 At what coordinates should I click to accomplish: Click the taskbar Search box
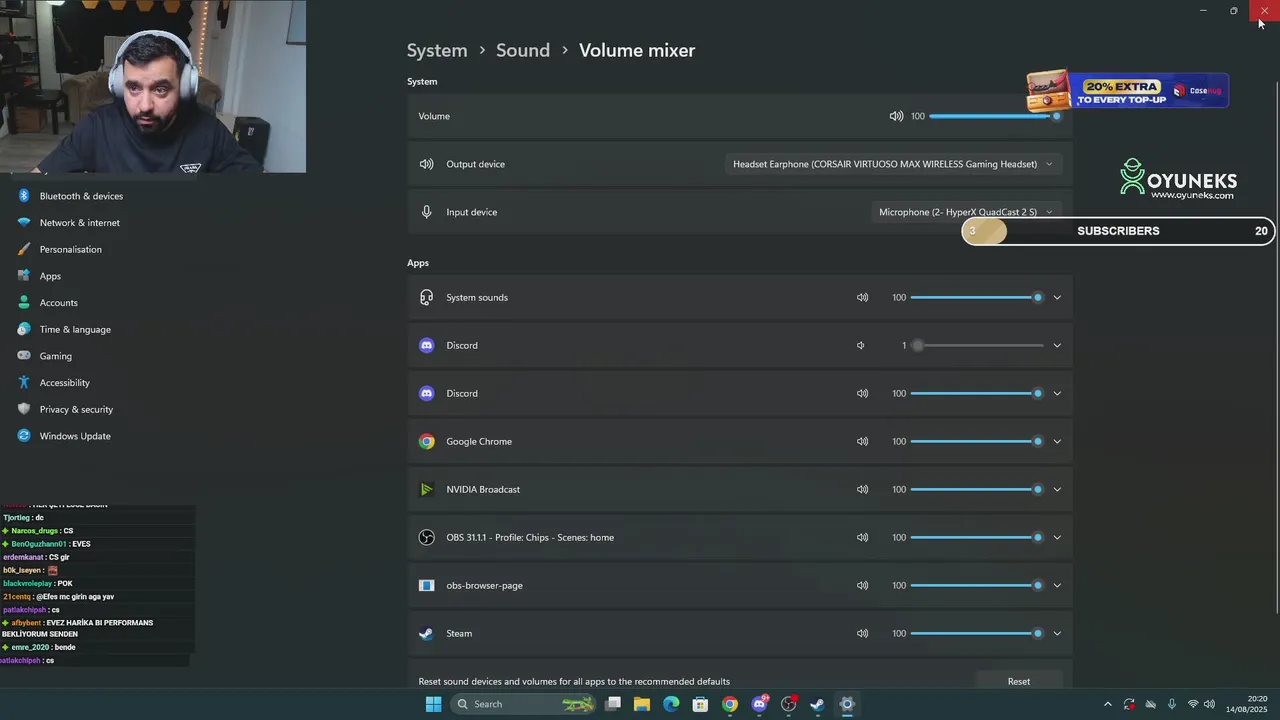pos(525,704)
